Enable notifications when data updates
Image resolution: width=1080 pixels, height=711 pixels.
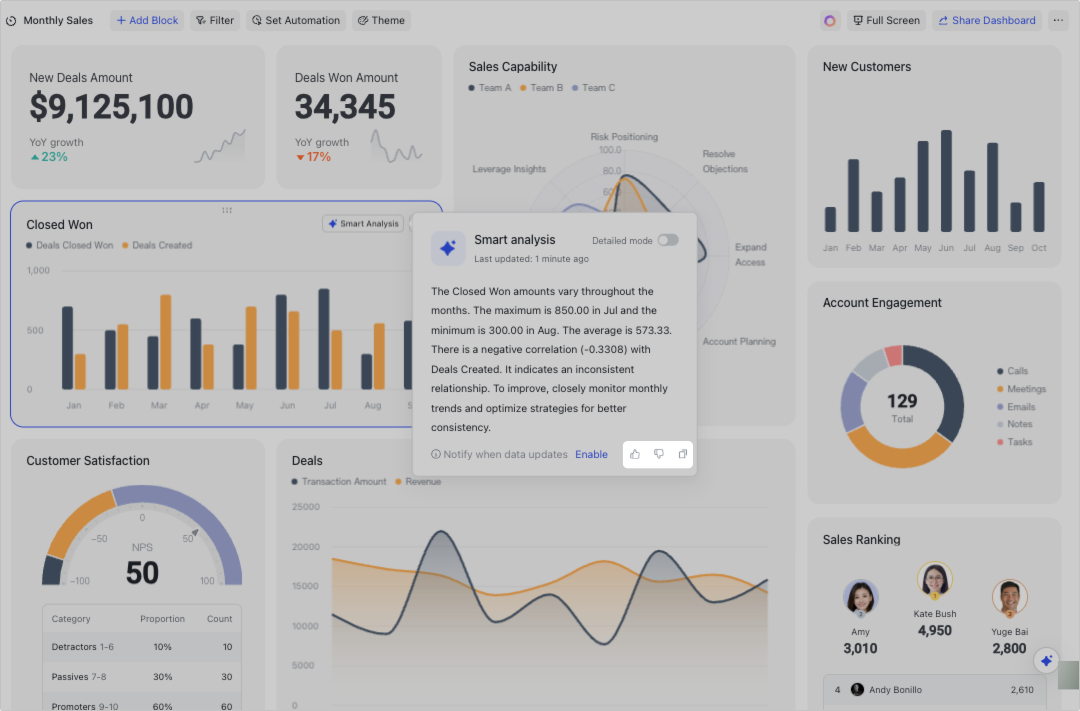pos(591,454)
